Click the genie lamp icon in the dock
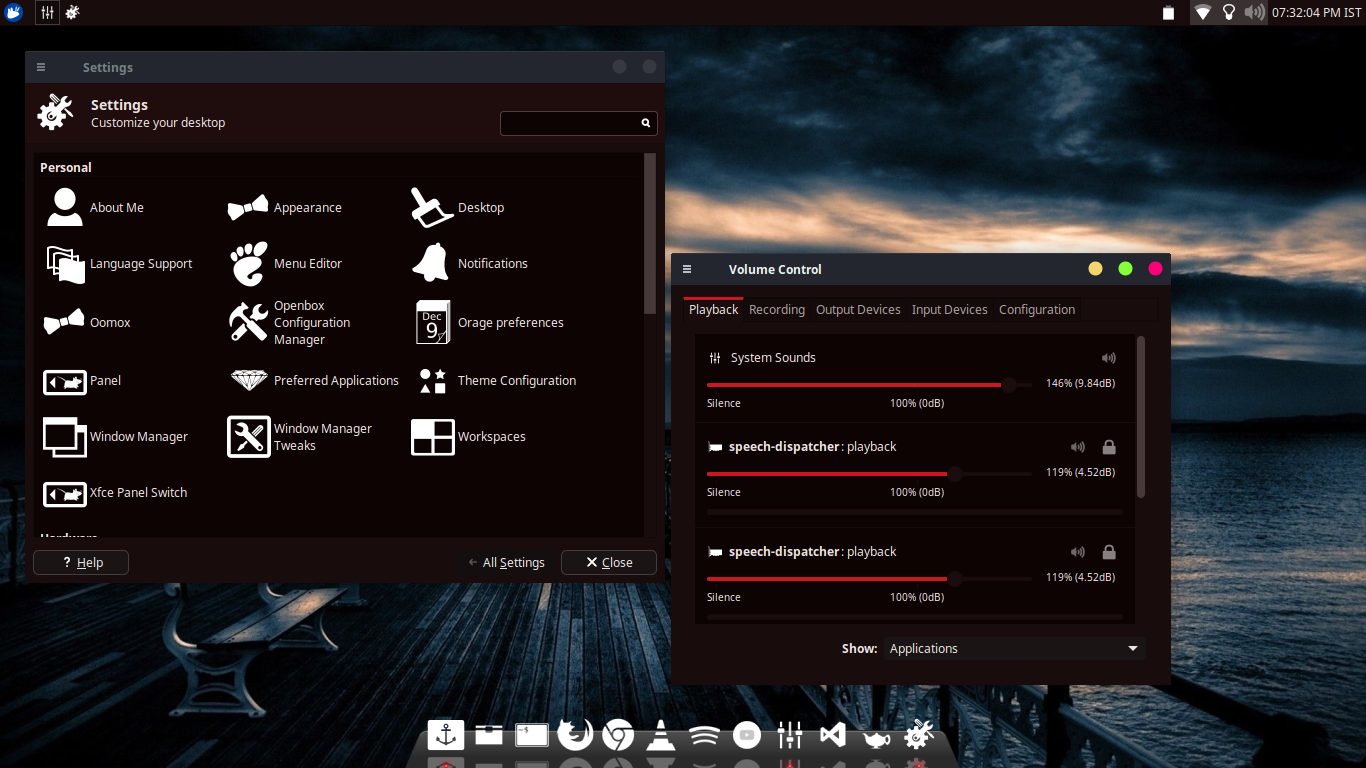The image size is (1366, 768). (x=876, y=738)
